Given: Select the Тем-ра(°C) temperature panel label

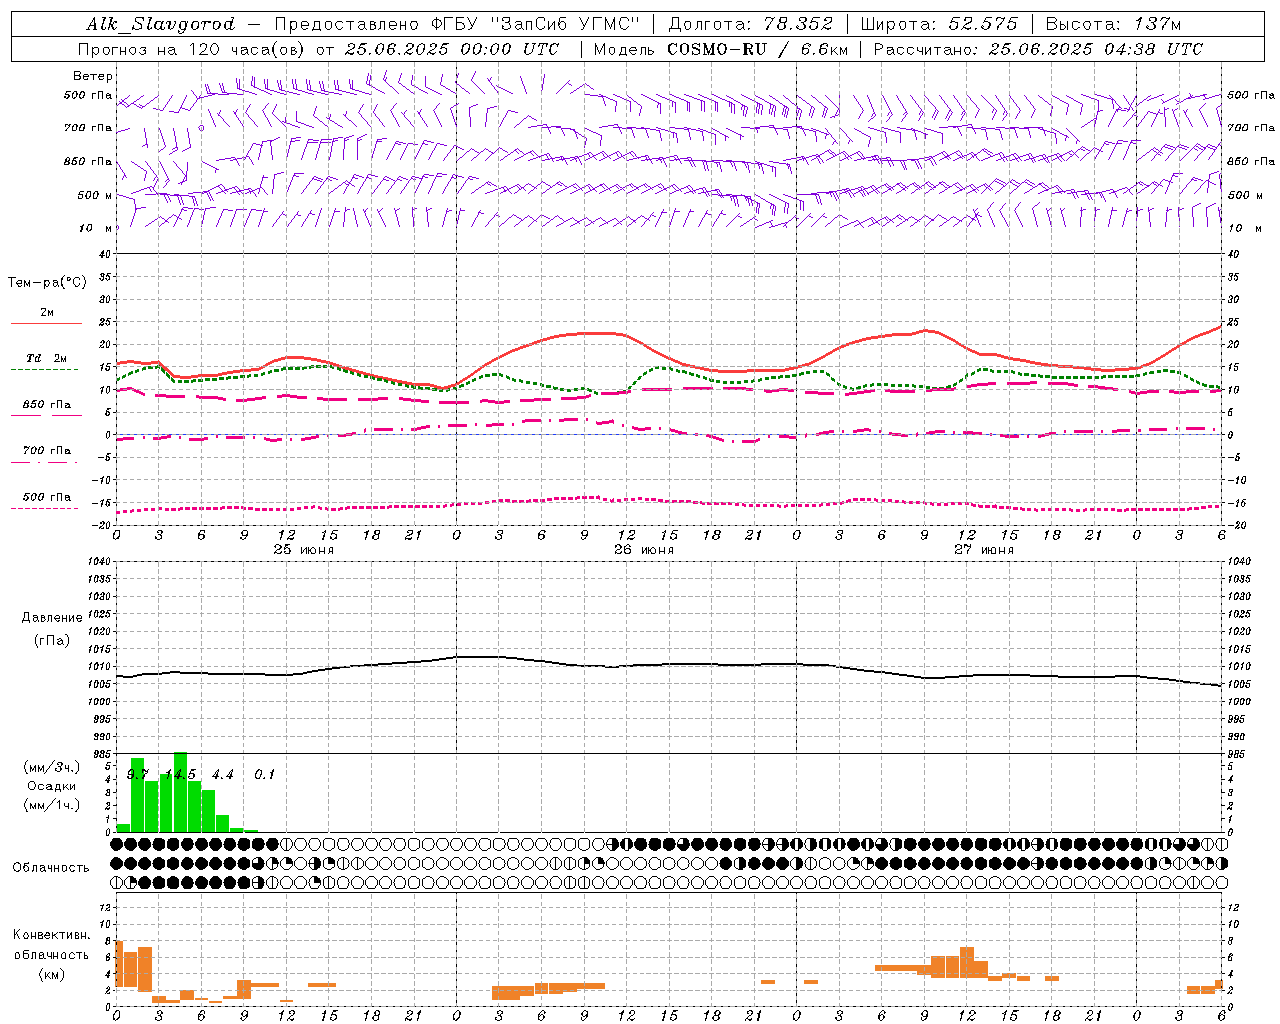Looking at the screenshot, I should pos(47,283).
